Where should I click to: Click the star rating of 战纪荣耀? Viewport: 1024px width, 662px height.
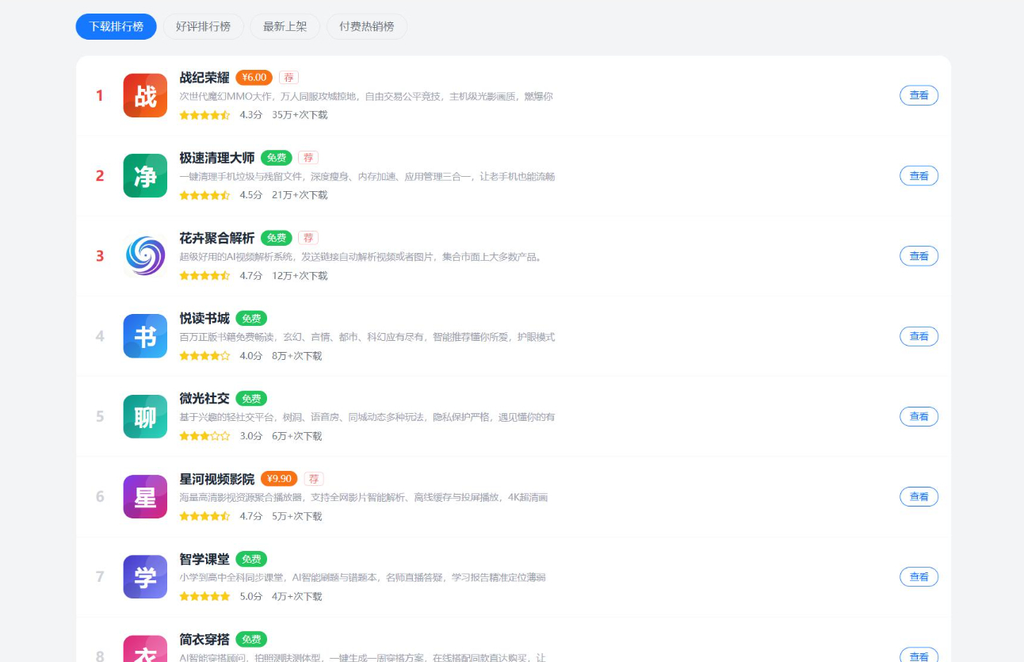tap(205, 115)
